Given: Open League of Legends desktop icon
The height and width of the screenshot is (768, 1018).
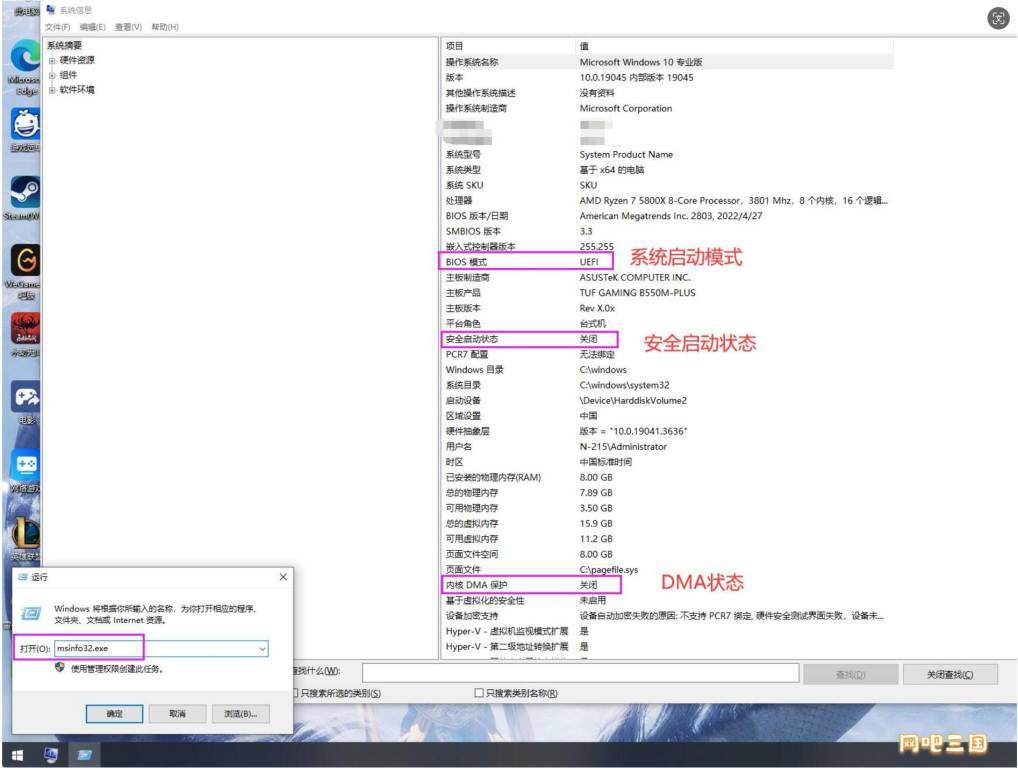Looking at the screenshot, I should [x=26, y=534].
